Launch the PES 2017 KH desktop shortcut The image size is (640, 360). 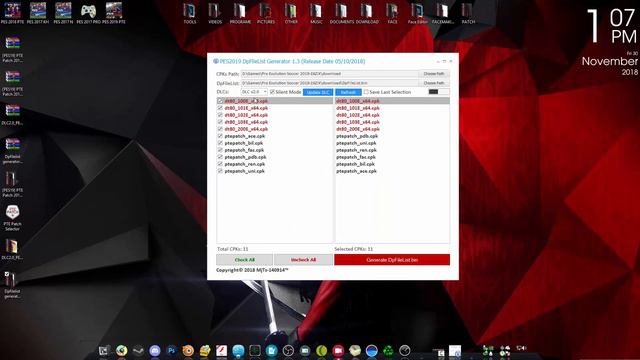pos(38,13)
